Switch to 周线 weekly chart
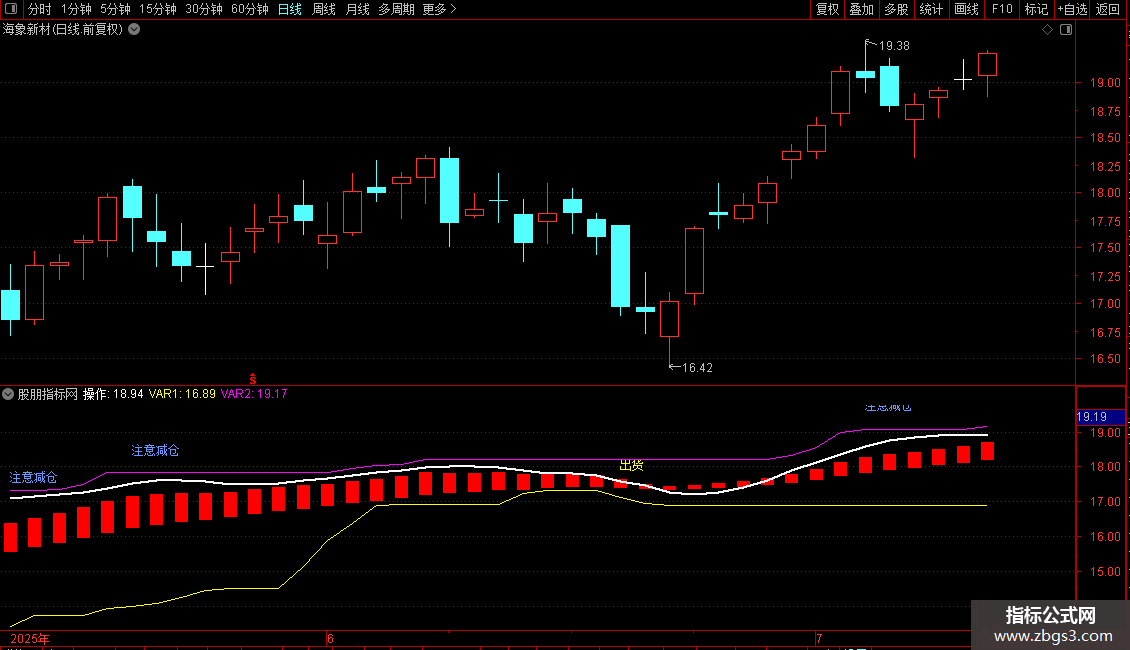1130x650 pixels. coord(324,9)
